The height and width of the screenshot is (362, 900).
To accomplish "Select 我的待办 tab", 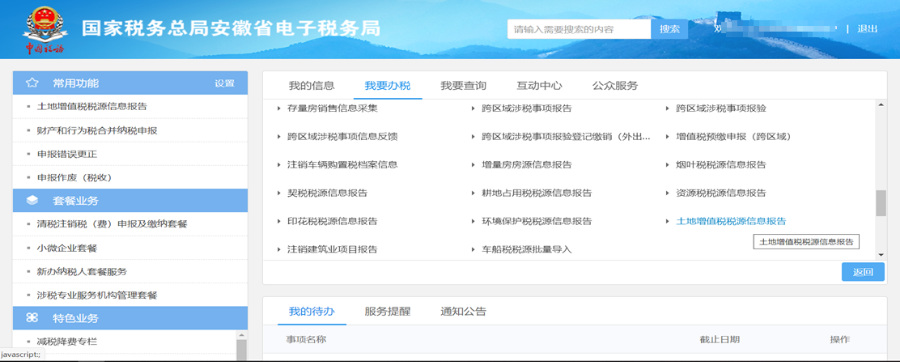I will [312, 312].
